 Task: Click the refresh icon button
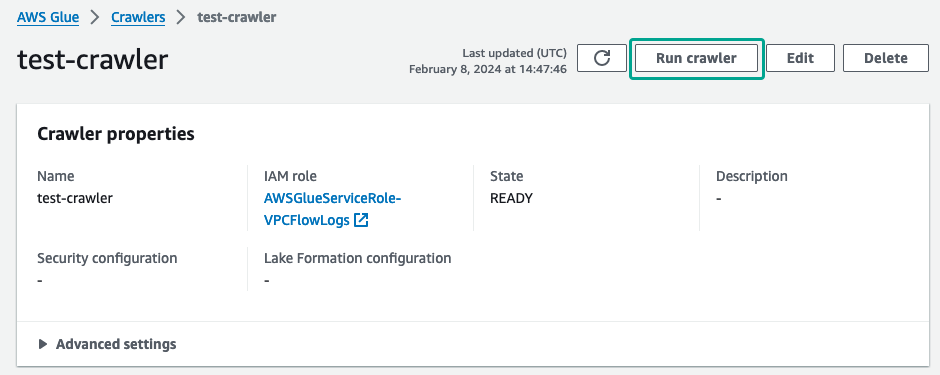[601, 58]
